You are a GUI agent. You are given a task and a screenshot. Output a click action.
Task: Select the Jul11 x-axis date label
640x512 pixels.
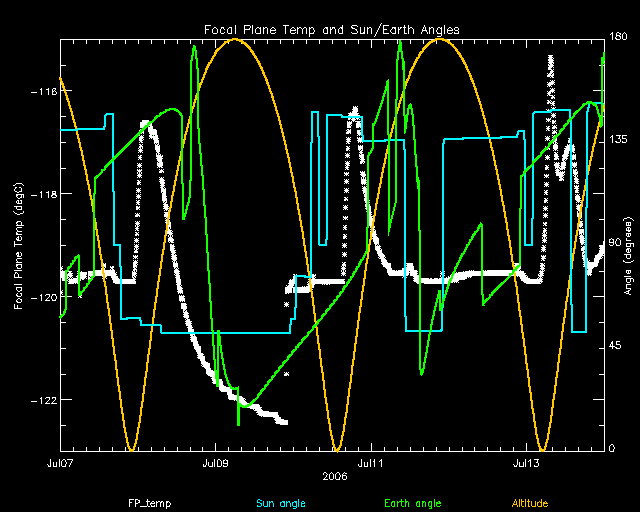(x=371, y=464)
